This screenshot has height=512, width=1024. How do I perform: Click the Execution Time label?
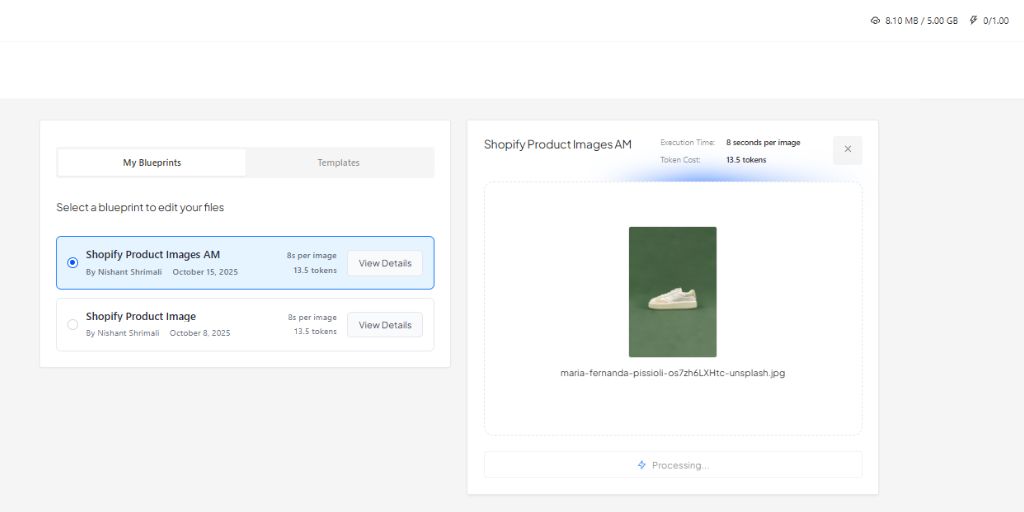(x=688, y=142)
